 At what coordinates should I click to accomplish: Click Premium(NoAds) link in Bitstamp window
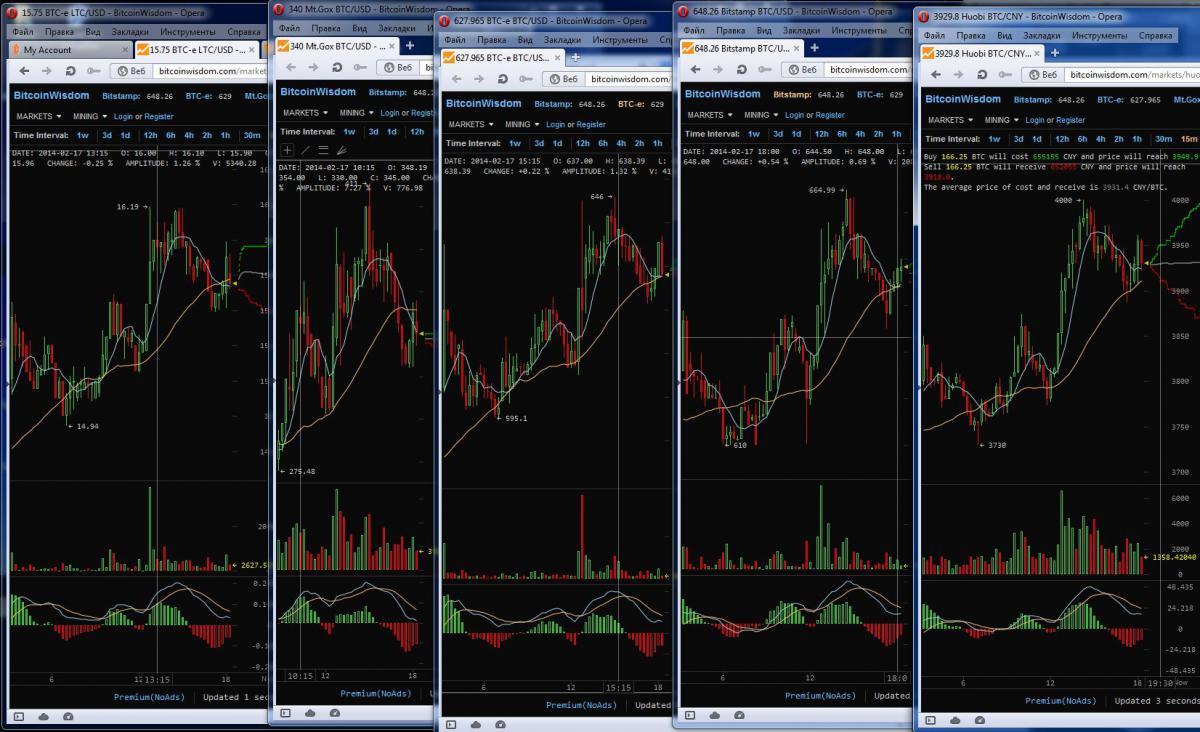point(821,696)
